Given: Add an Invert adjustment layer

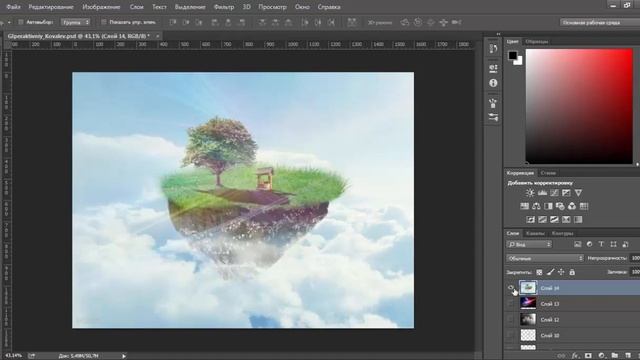Looking at the screenshot, I should tap(530, 220).
